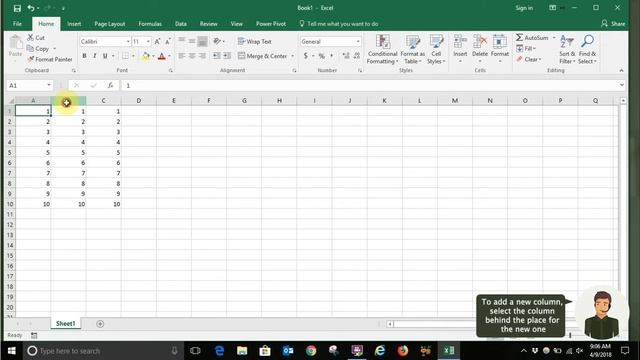Open the Format cells menu

pyautogui.click(x=500, y=49)
